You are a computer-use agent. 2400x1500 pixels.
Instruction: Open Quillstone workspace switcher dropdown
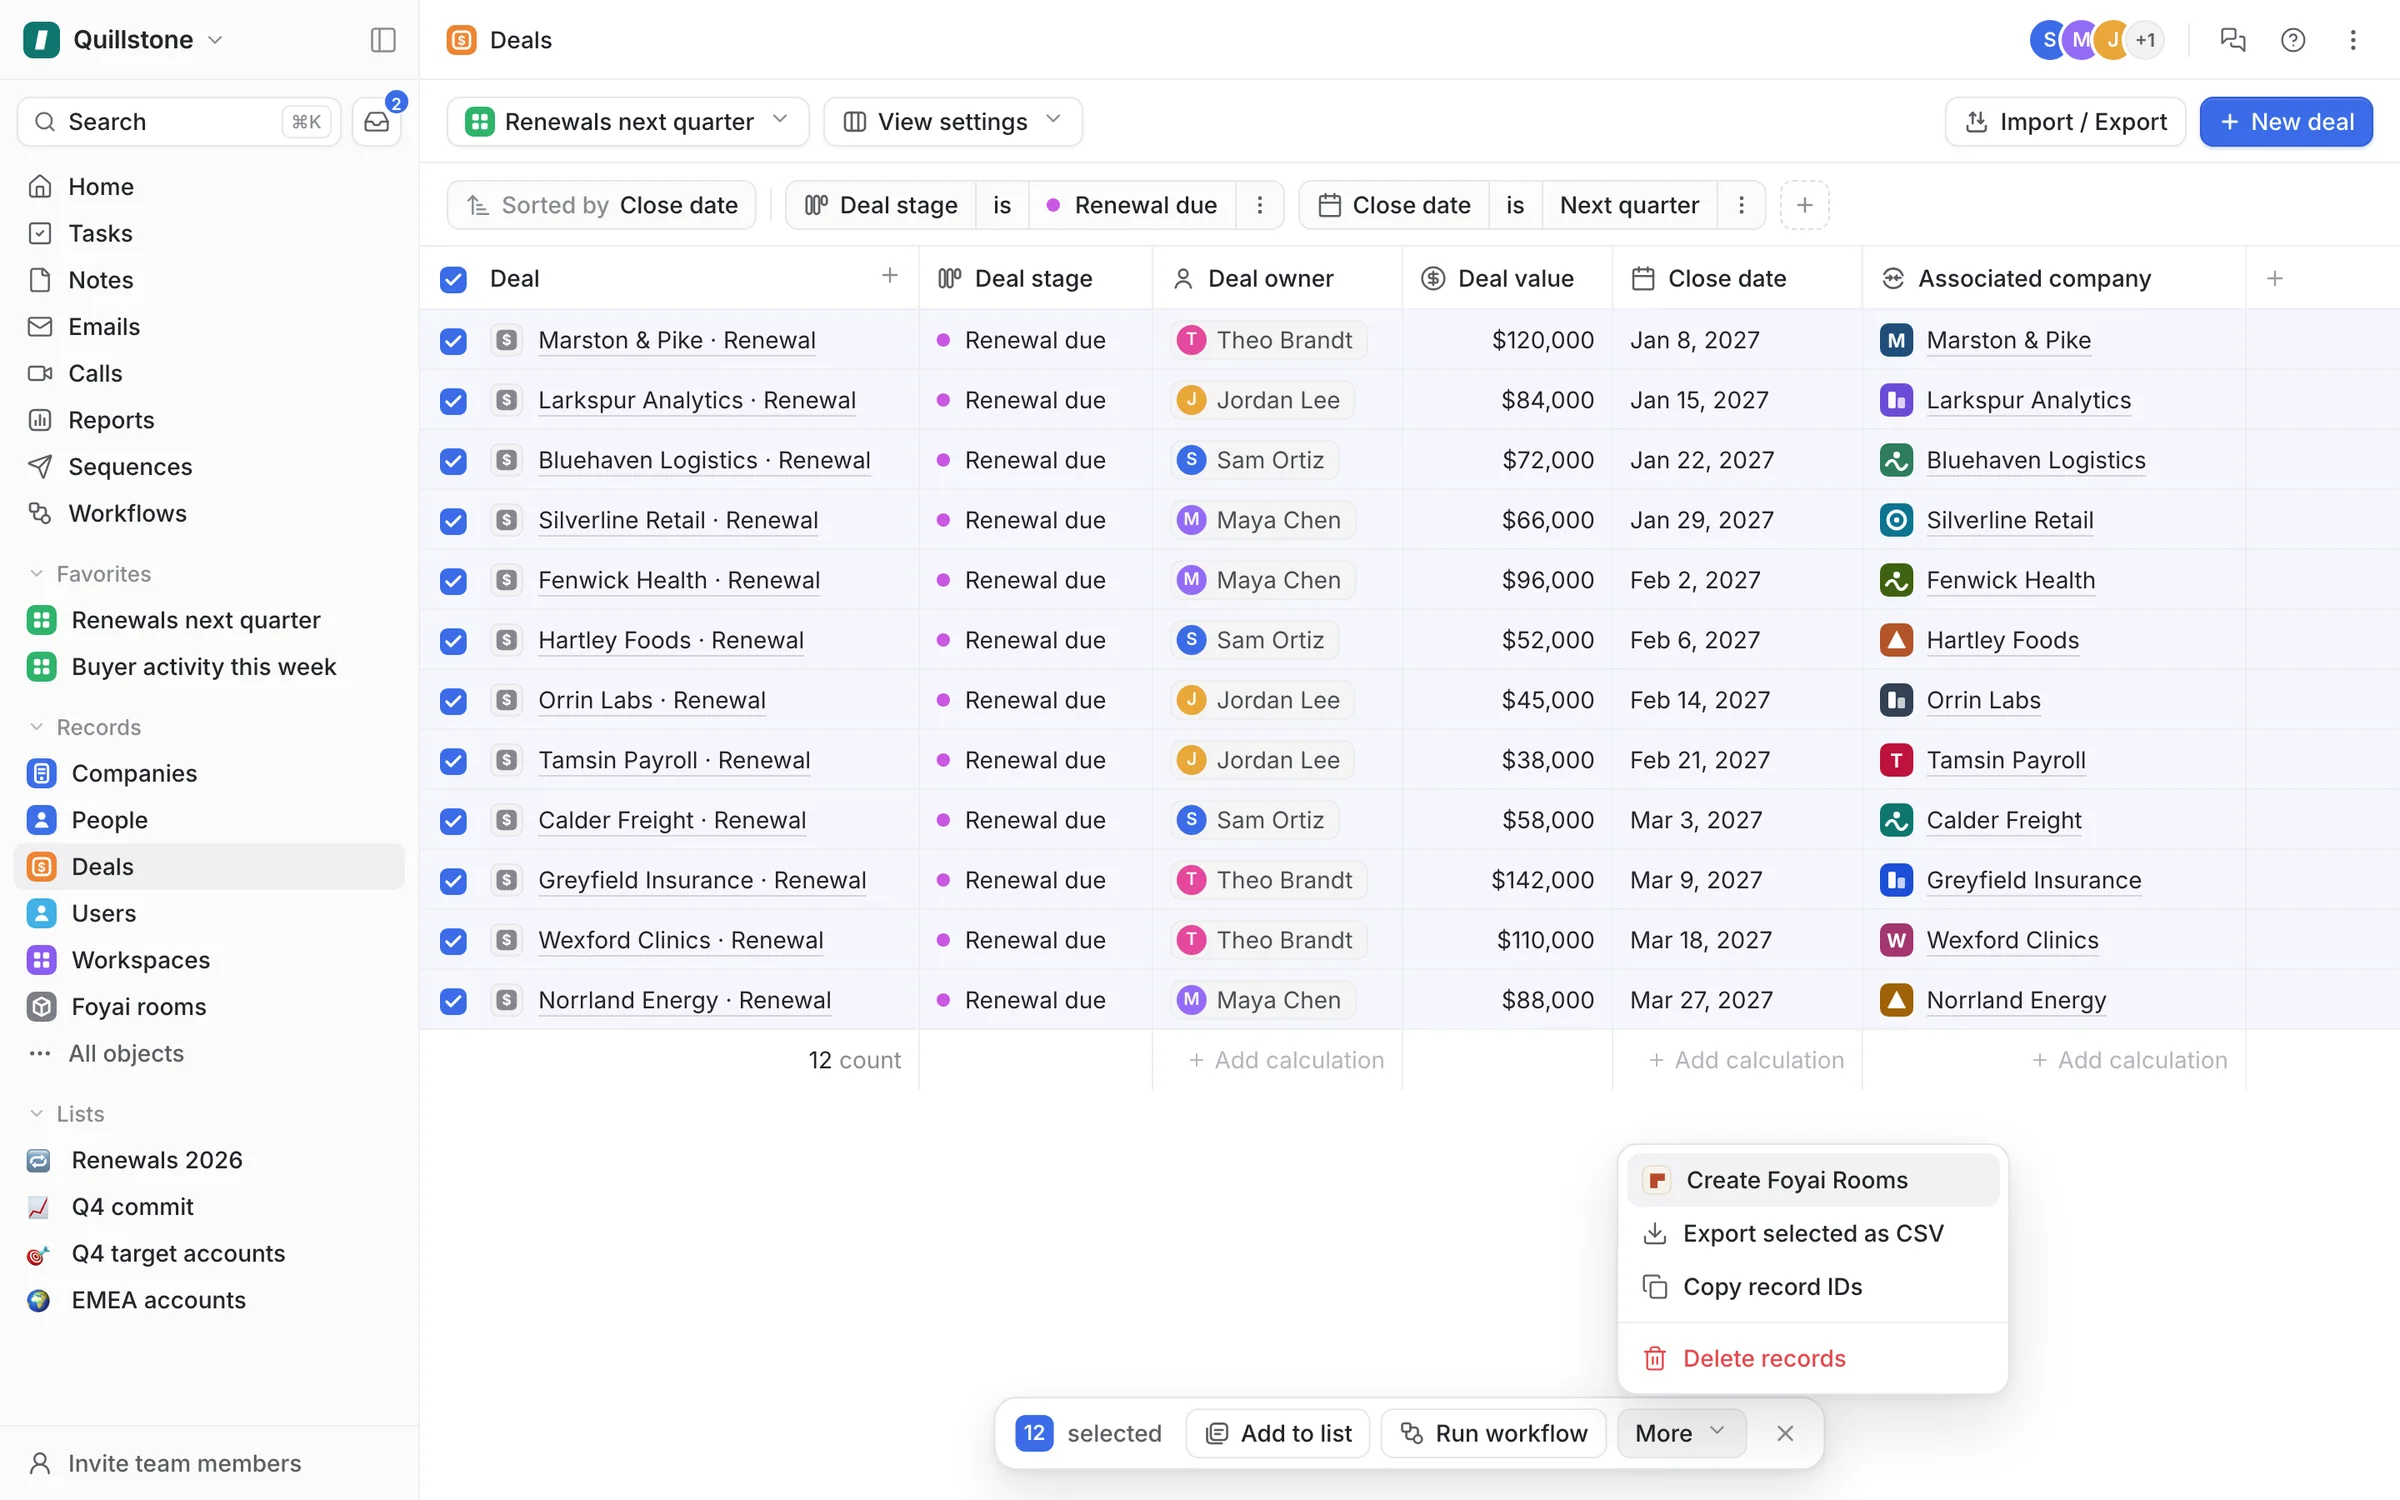point(124,40)
